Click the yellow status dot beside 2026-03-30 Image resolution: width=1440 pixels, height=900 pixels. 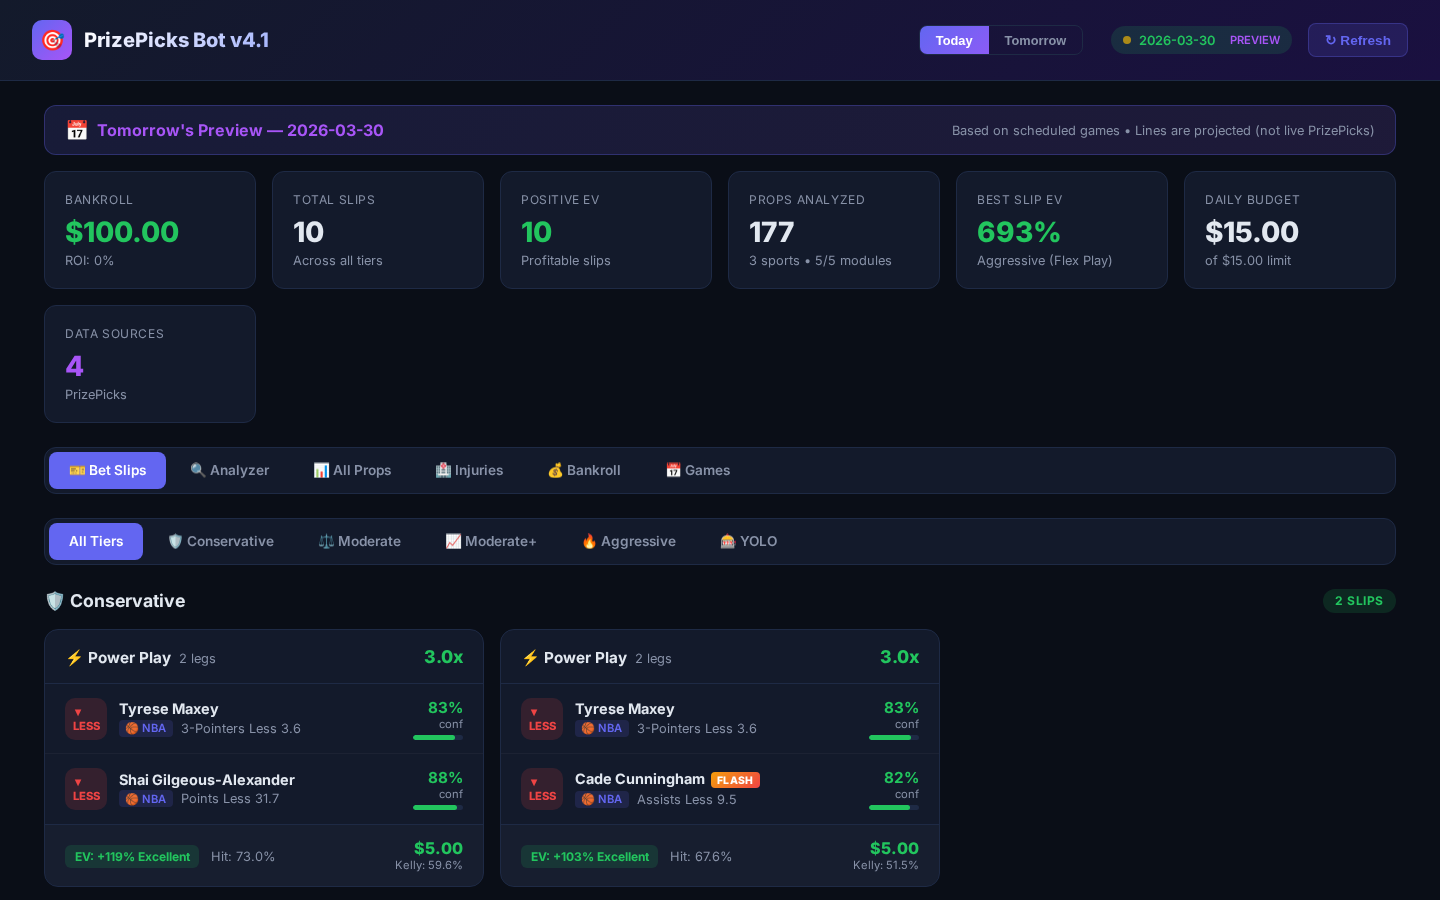coord(1127,40)
